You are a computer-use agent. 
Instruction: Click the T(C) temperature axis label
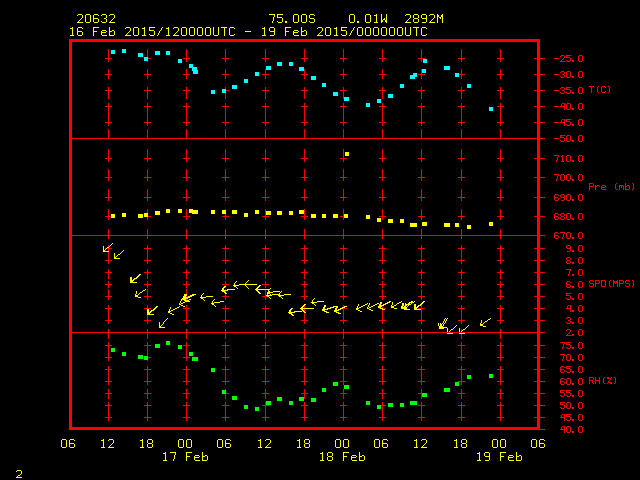(x=601, y=89)
